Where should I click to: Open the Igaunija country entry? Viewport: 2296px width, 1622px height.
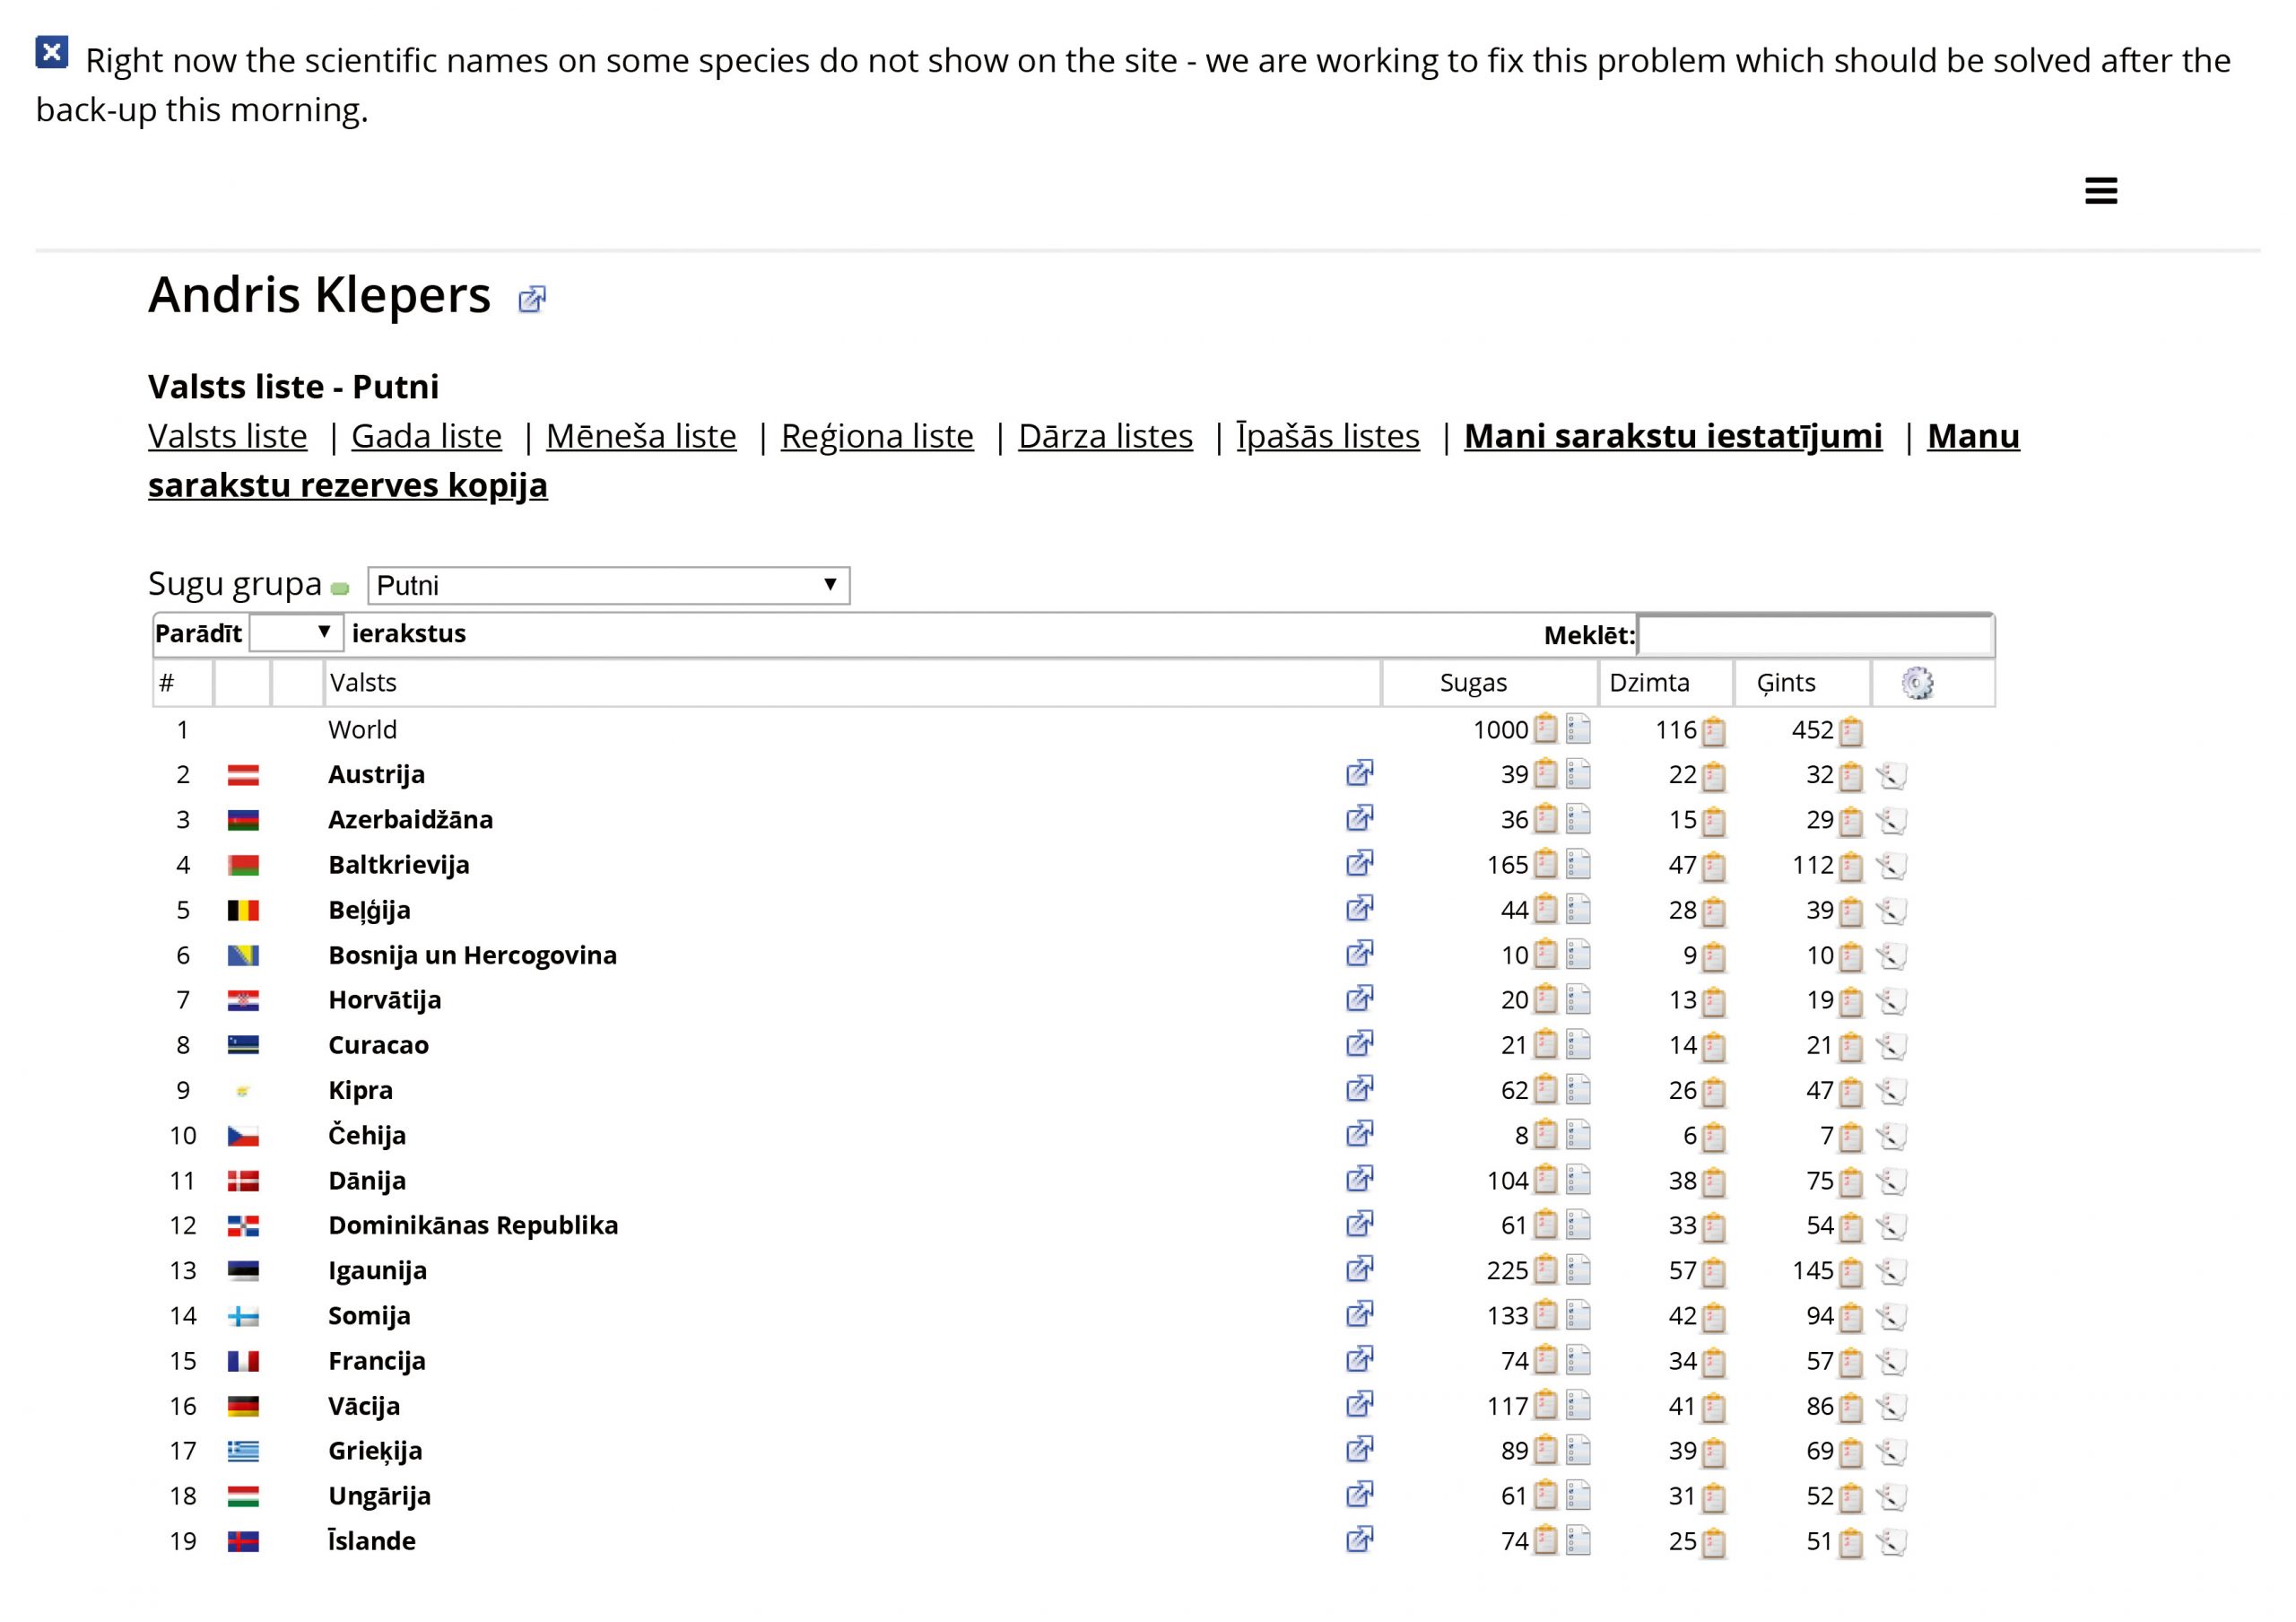pyautogui.click(x=377, y=1271)
